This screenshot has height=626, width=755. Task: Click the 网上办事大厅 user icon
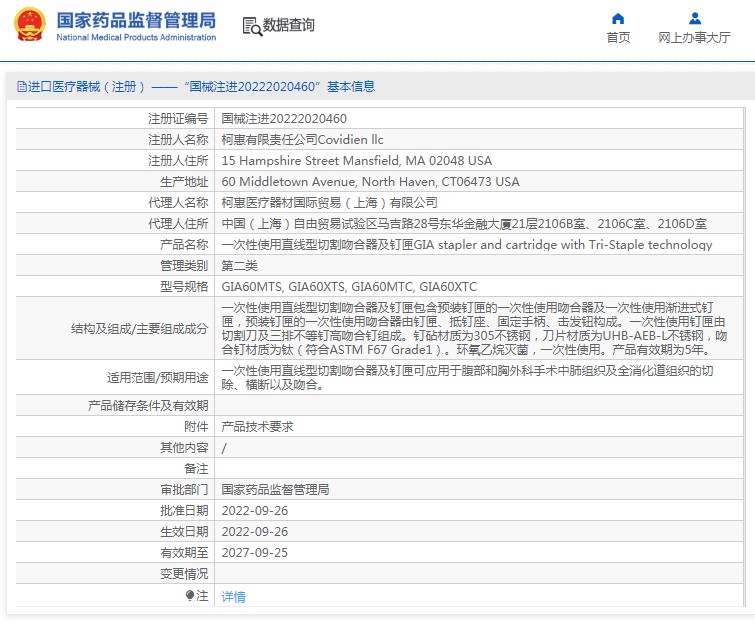pos(694,19)
